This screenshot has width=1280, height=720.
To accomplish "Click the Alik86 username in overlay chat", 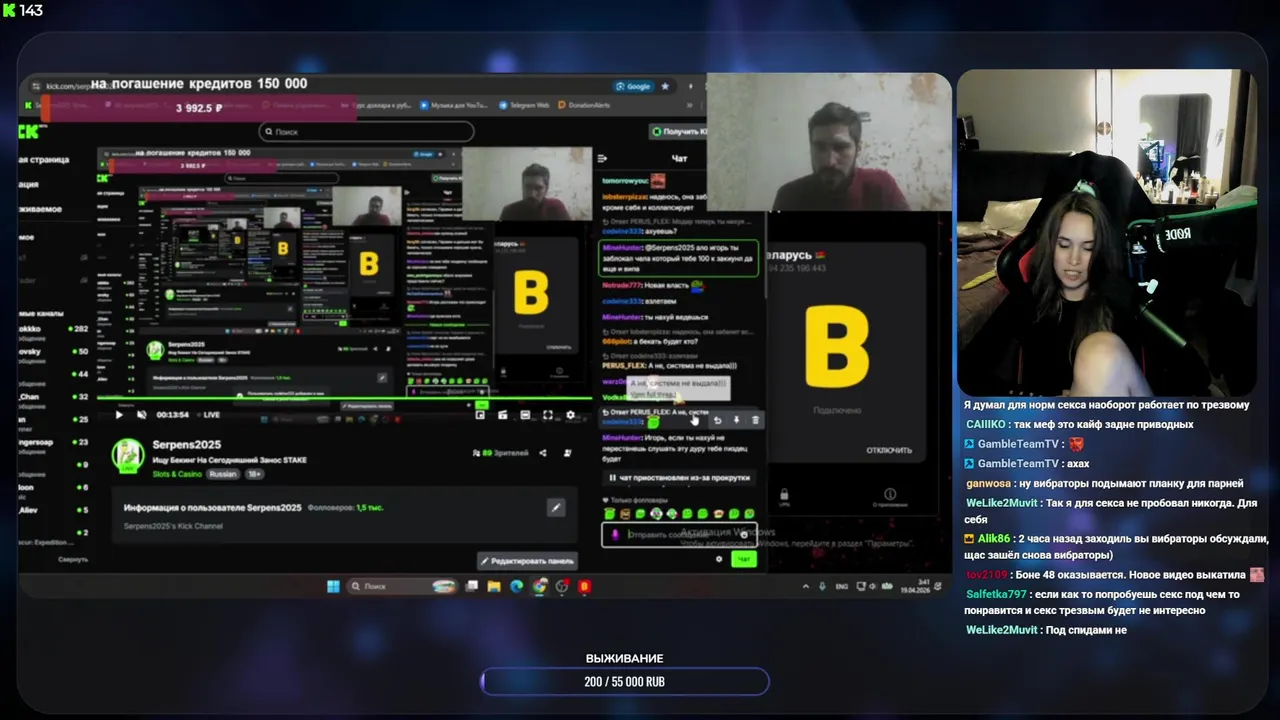I will point(994,538).
